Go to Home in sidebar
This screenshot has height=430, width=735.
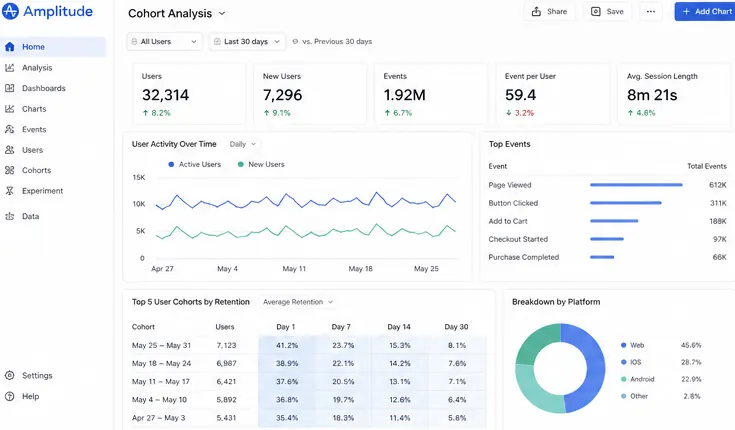53,47
